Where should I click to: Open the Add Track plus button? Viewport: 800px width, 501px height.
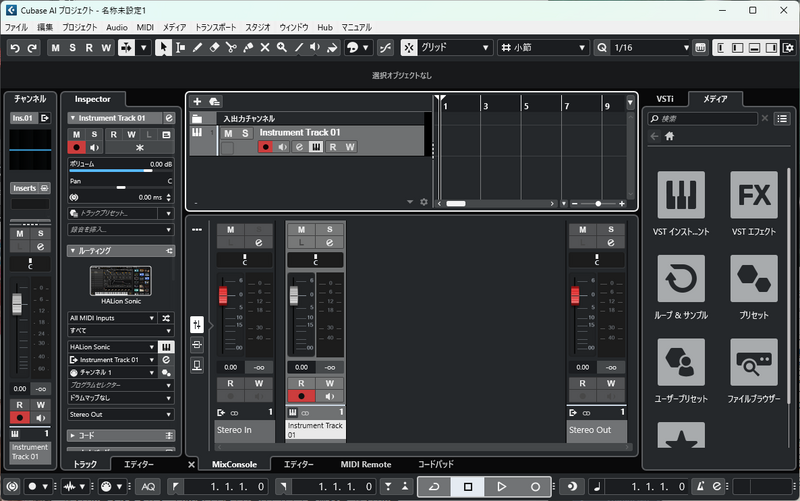click(x=197, y=102)
